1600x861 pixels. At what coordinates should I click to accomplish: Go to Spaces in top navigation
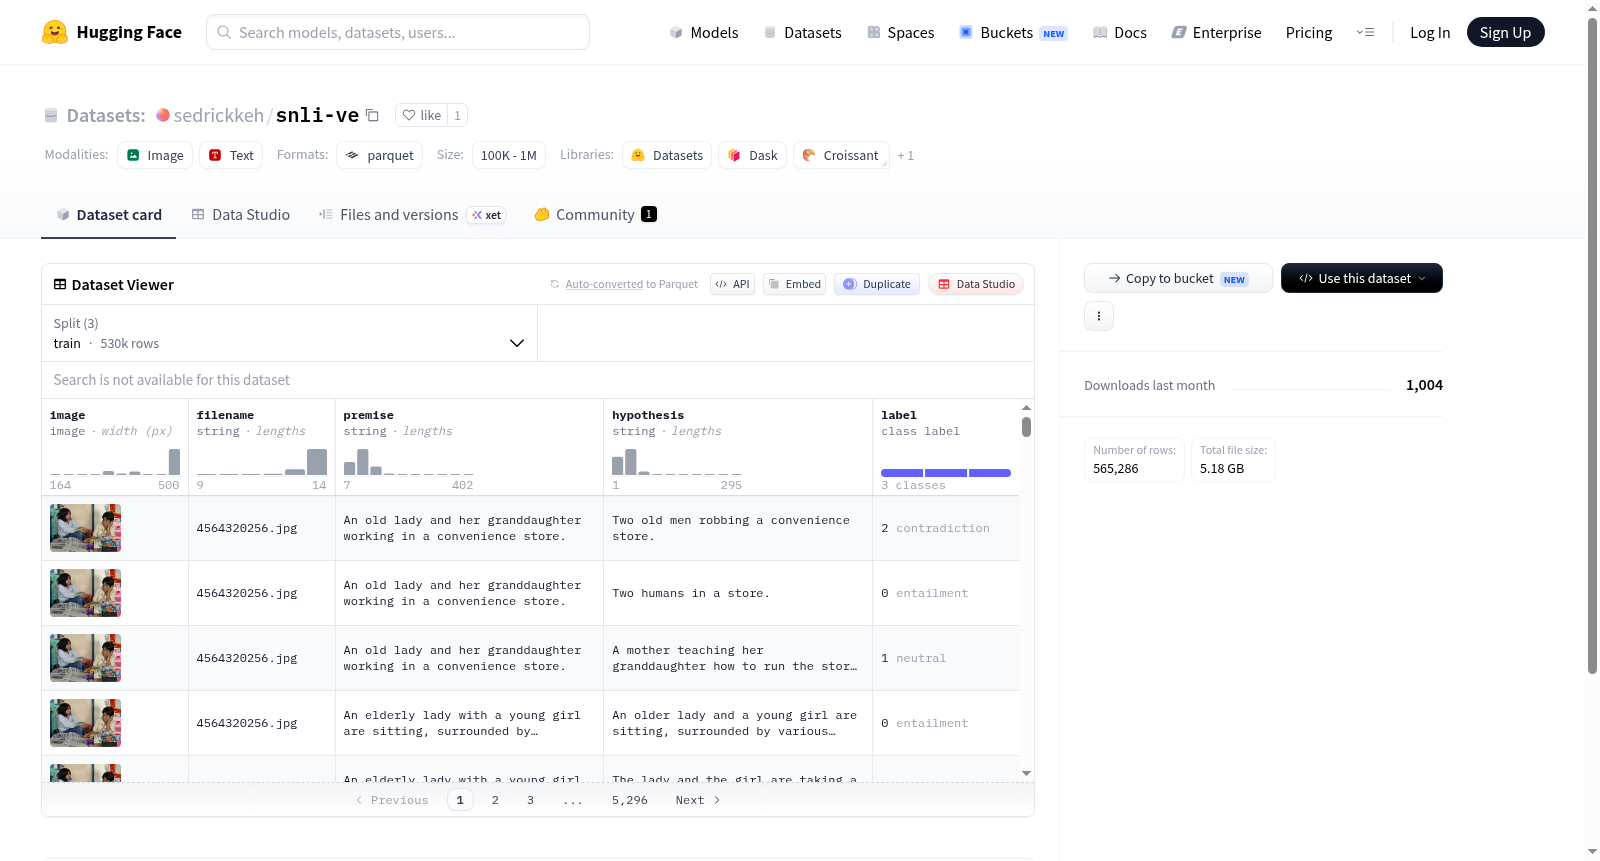coord(900,32)
